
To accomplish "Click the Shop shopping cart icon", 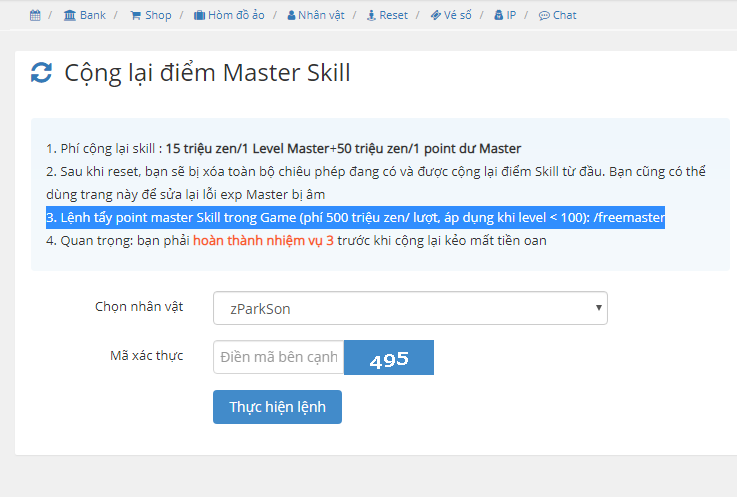I will 135,15.
